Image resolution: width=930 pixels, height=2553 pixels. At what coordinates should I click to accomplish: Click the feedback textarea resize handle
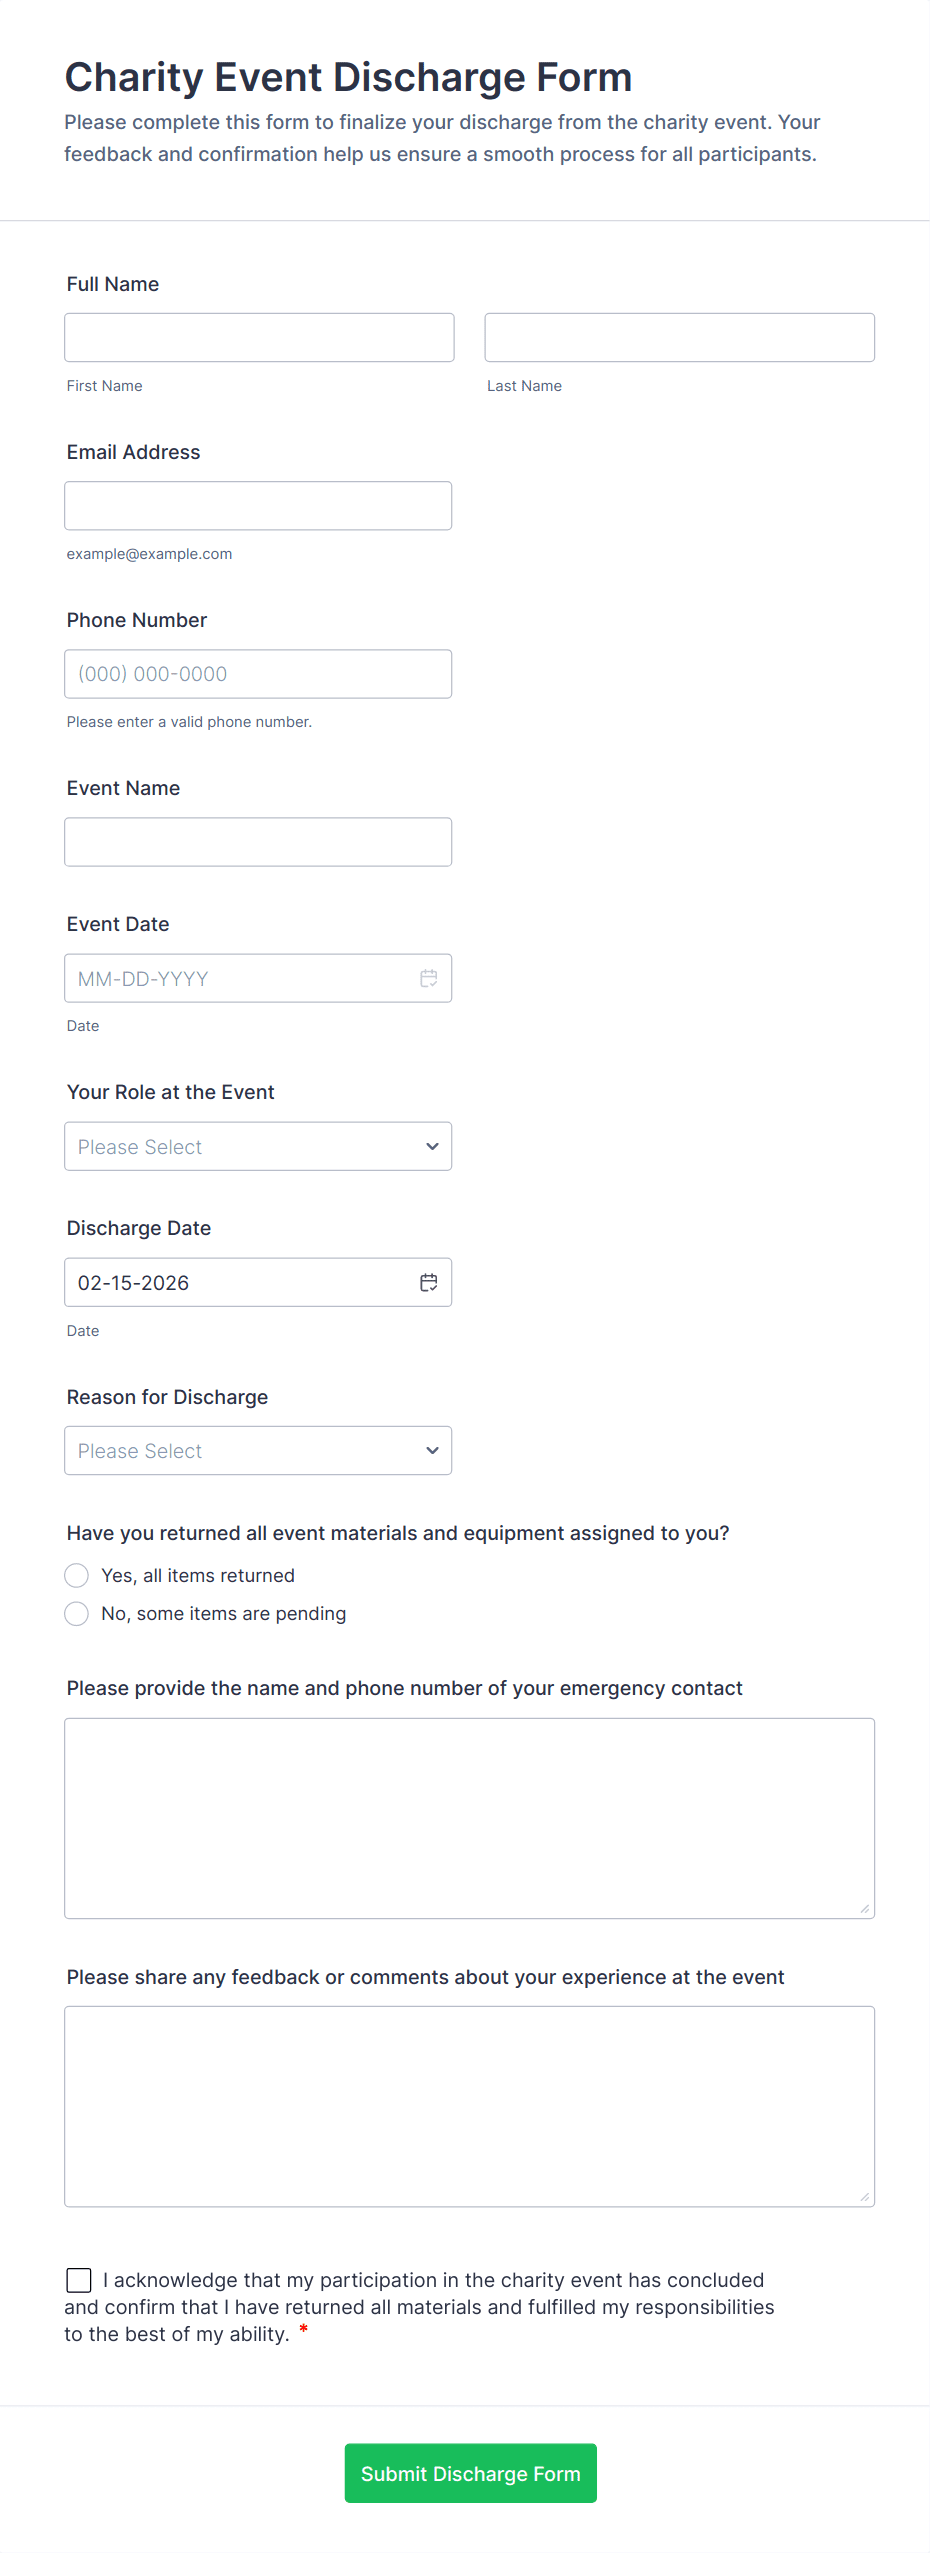865,2197
